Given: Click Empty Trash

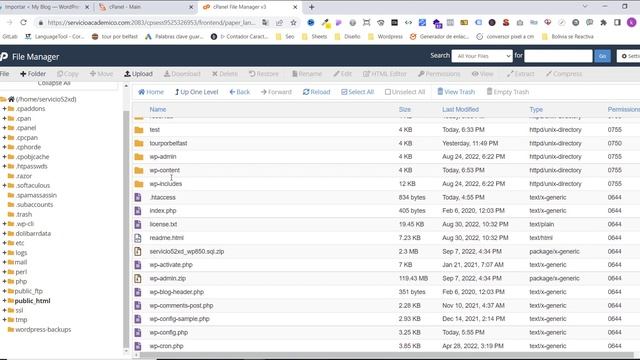Looking at the screenshot, I should click(x=508, y=92).
